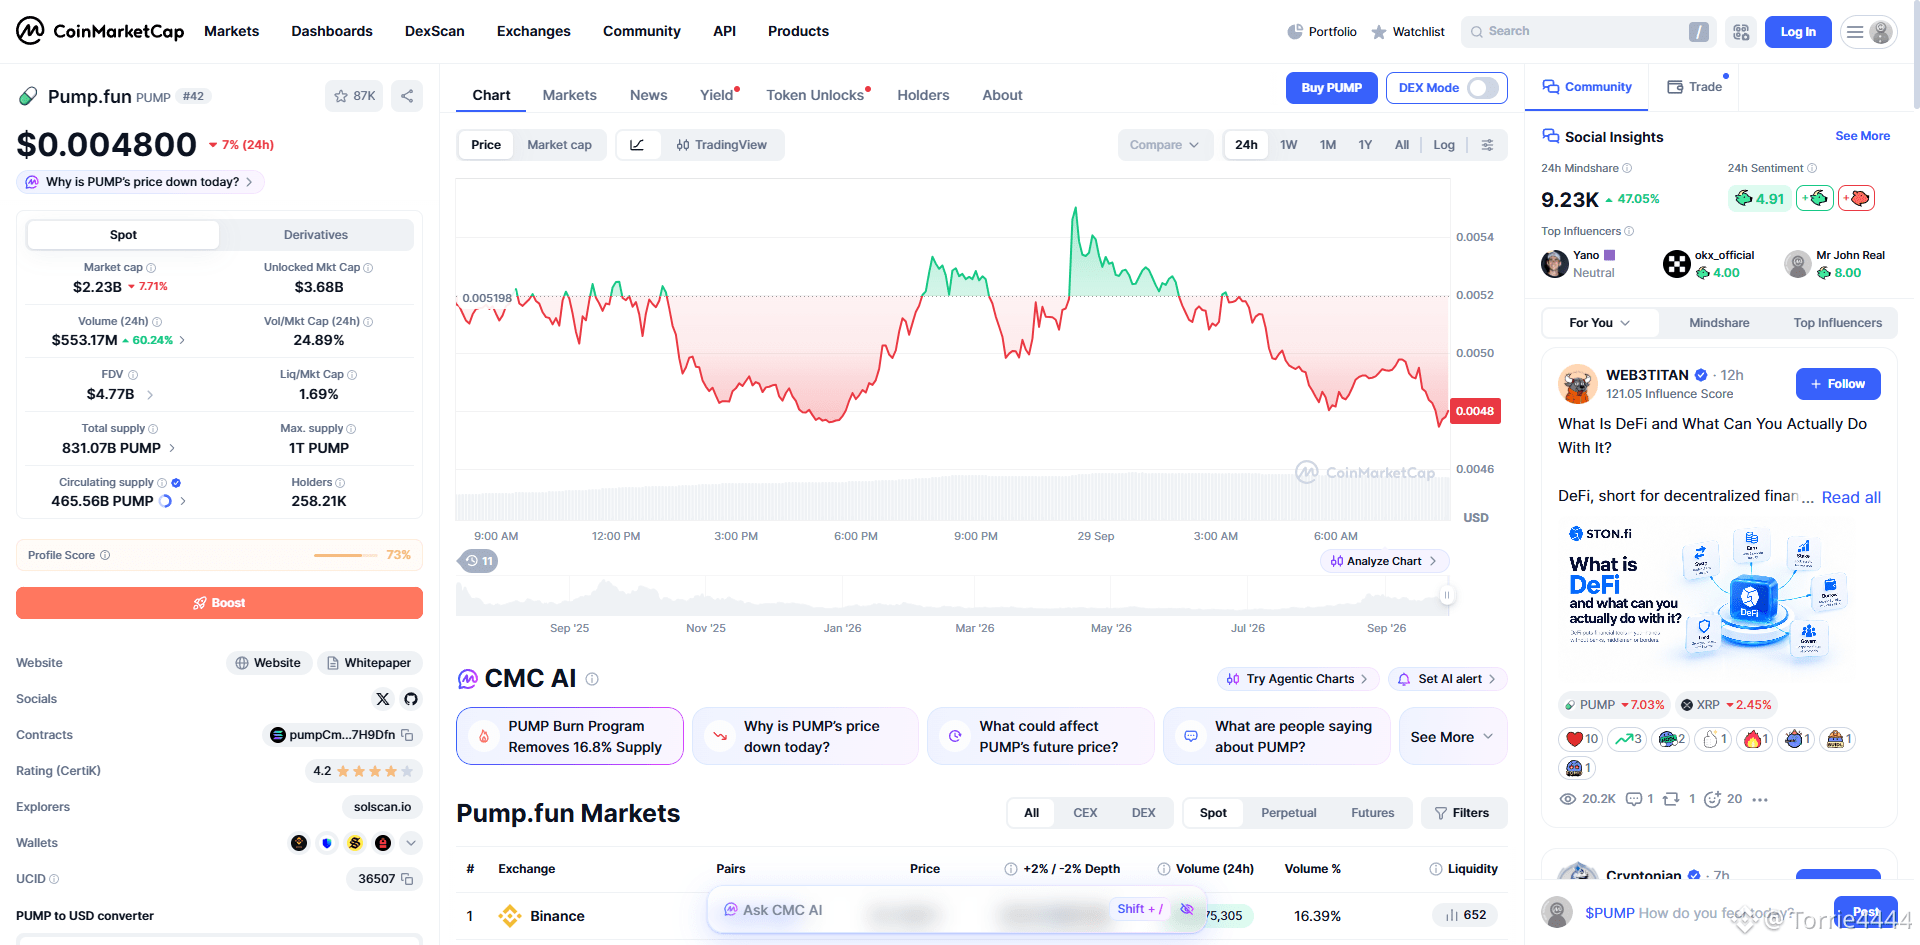Toggle the DEX Mode switch
The width and height of the screenshot is (1920, 945).
click(1484, 88)
